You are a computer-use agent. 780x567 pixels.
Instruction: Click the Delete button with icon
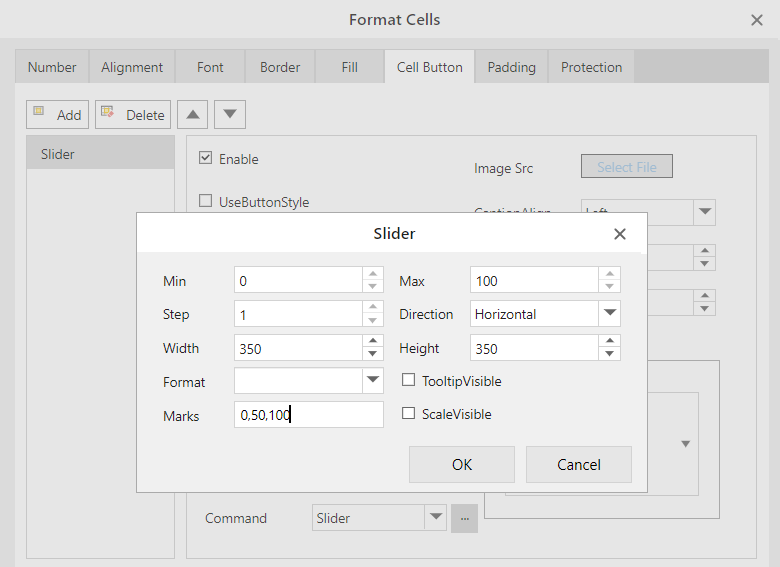[x=133, y=114]
